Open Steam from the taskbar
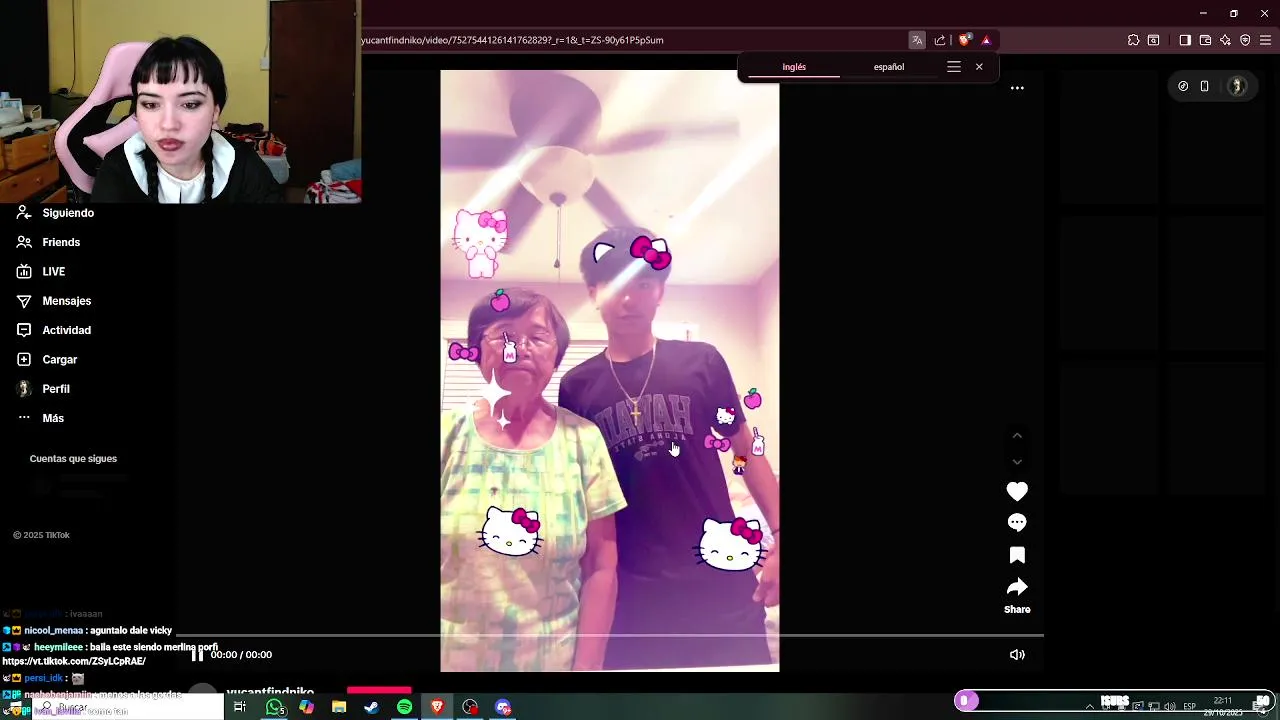This screenshot has height=720, width=1280. [371, 707]
